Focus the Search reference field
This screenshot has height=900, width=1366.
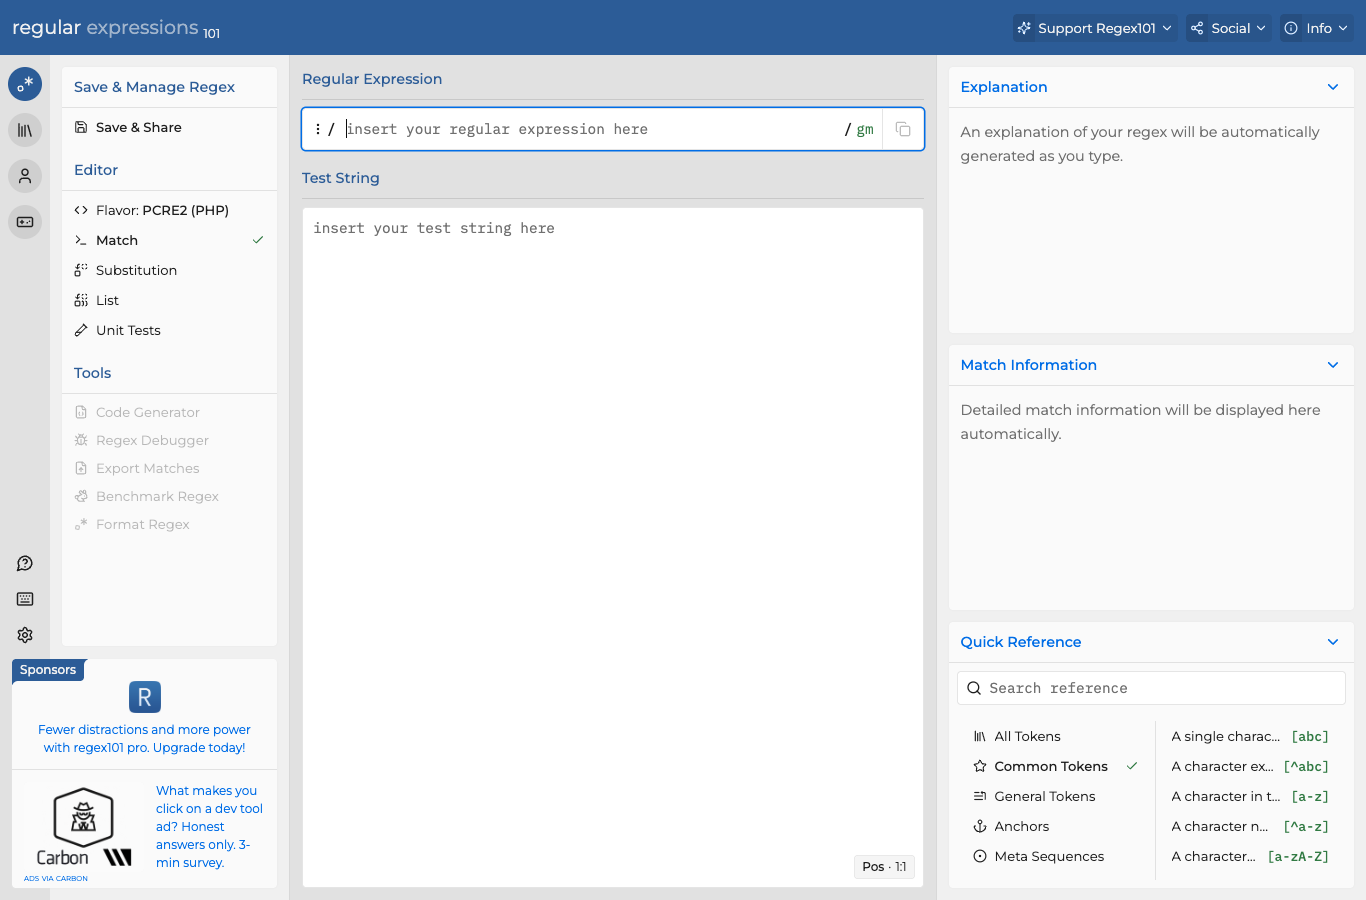[1151, 688]
